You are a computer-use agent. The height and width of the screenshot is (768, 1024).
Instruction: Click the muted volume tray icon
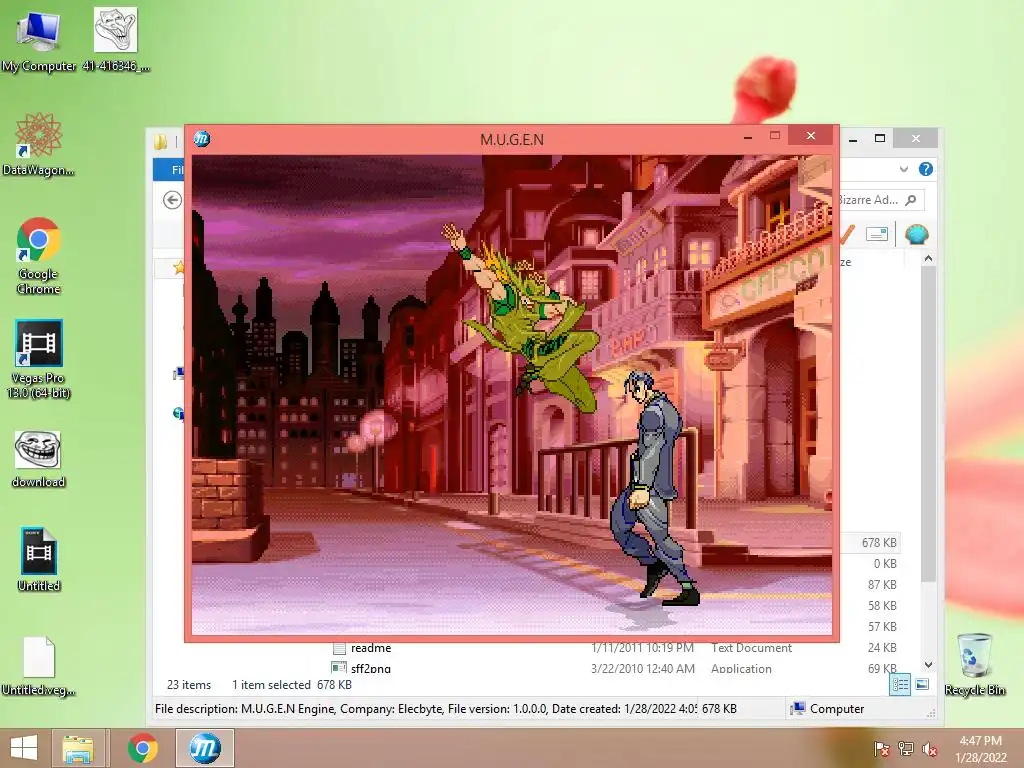coord(929,749)
